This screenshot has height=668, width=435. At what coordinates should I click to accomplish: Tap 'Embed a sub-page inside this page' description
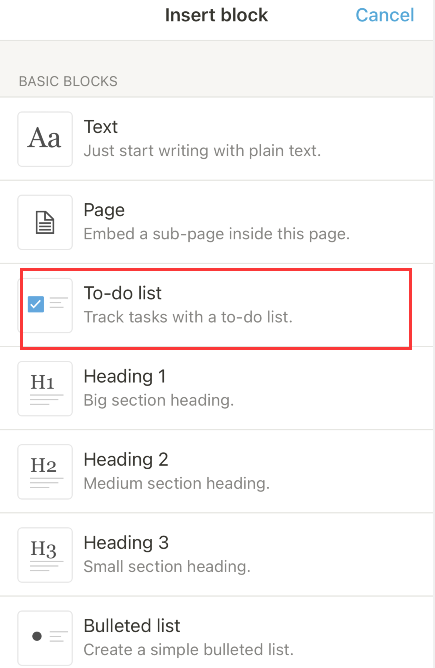click(x=216, y=234)
